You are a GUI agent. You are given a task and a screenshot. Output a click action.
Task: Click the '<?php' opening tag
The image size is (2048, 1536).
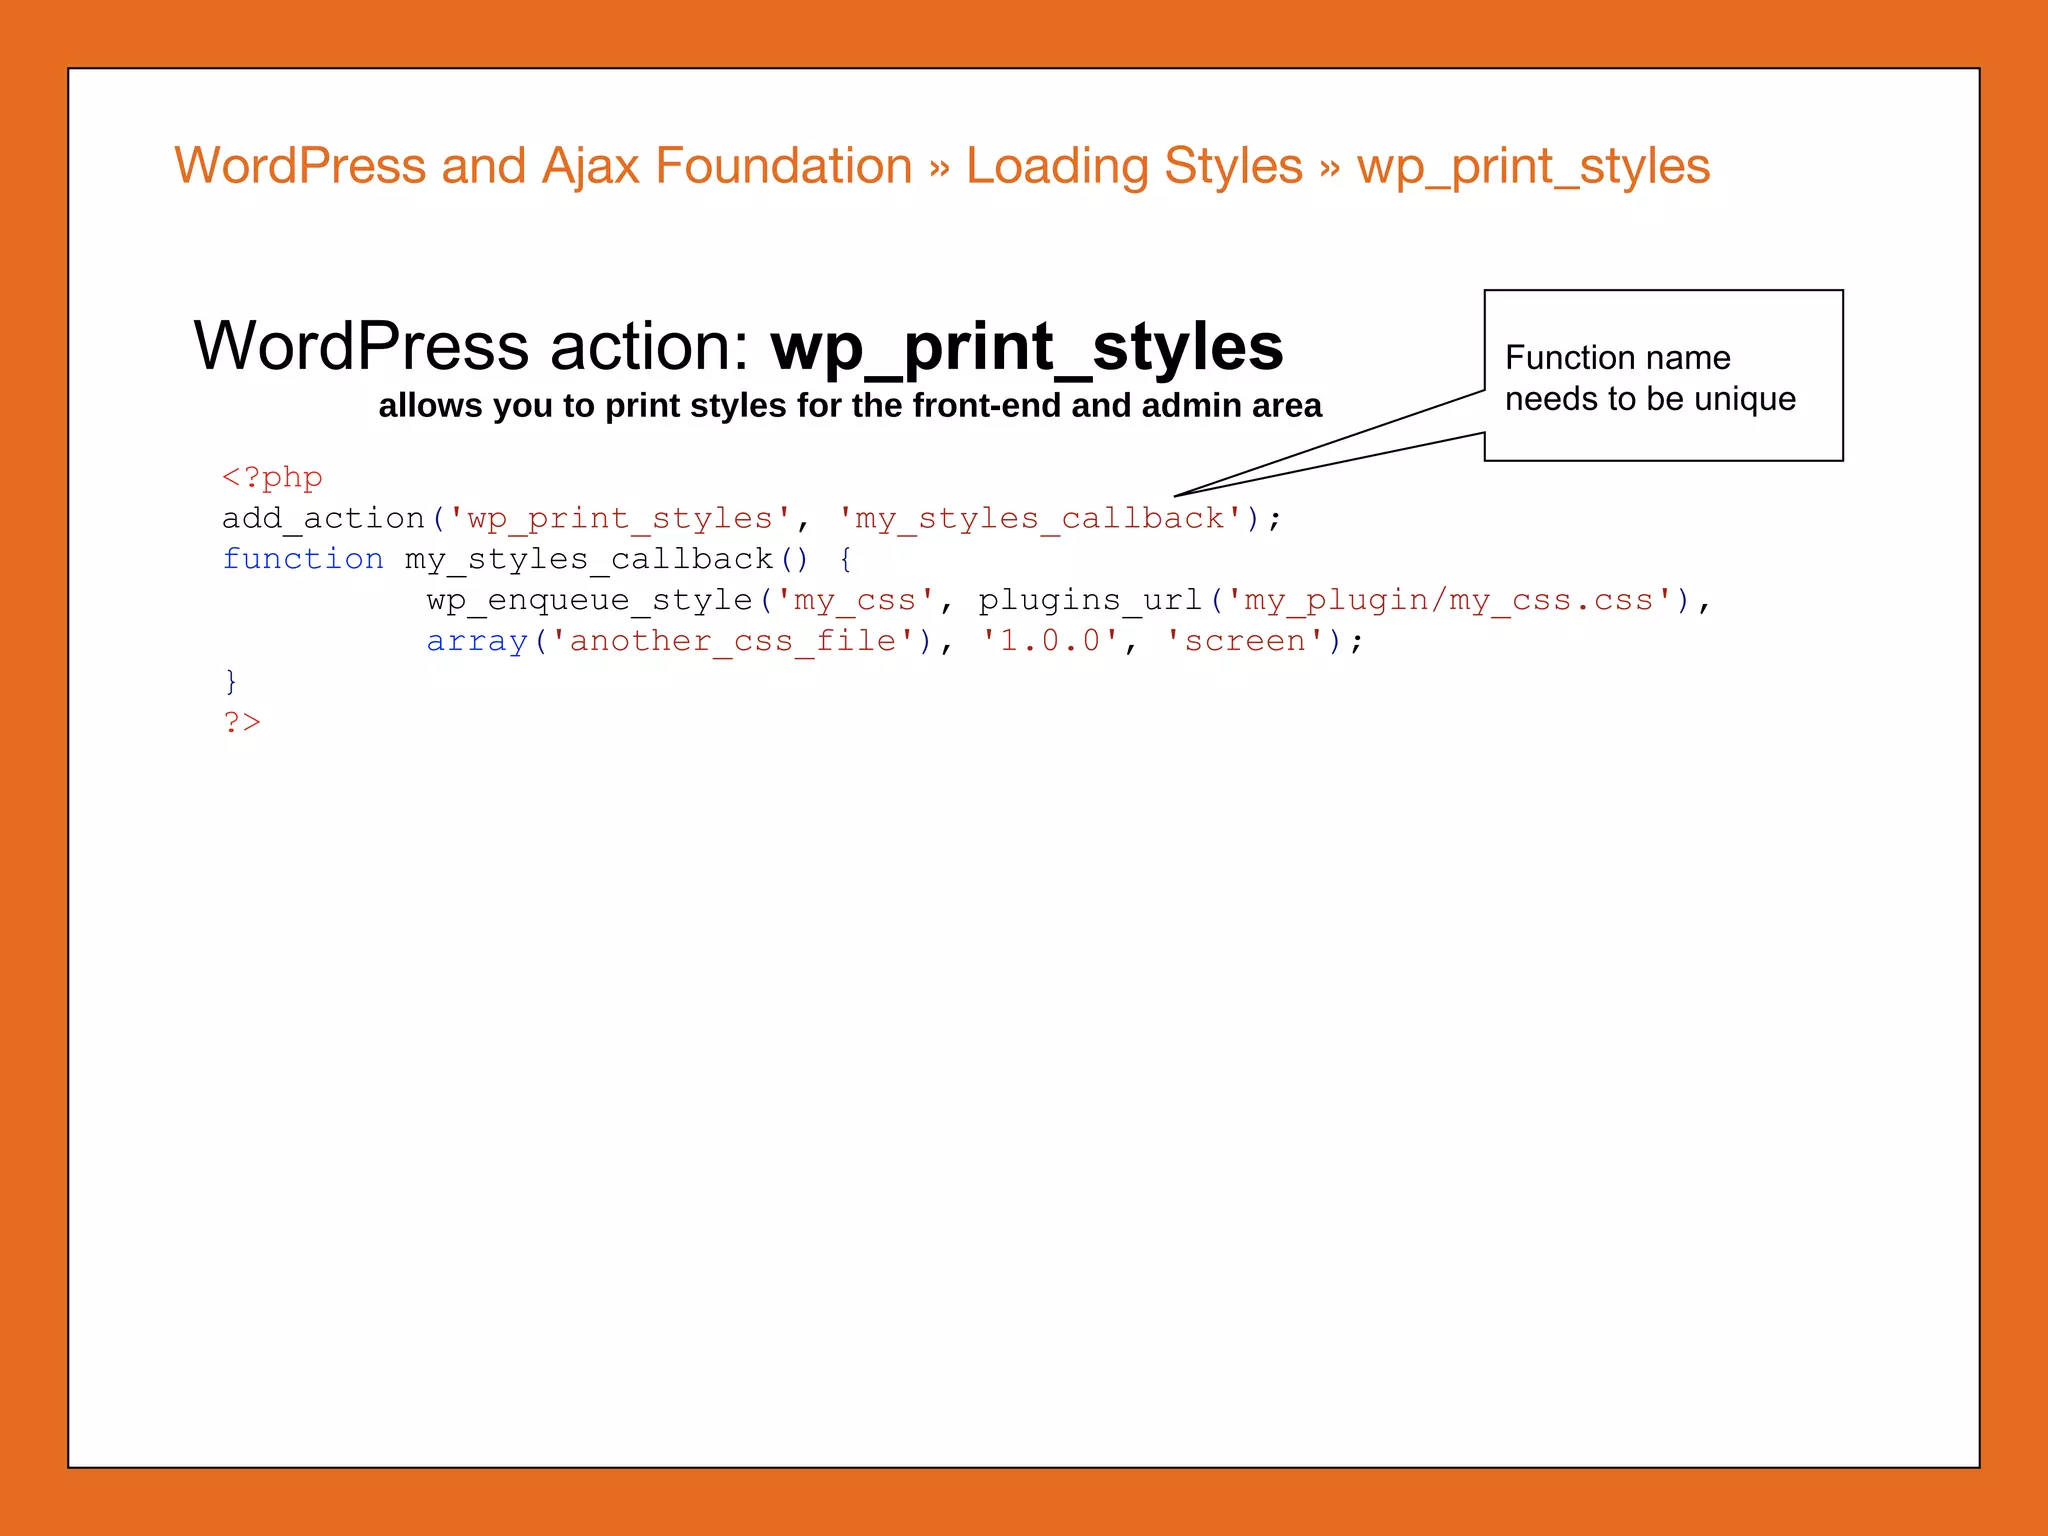click(272, 477)
